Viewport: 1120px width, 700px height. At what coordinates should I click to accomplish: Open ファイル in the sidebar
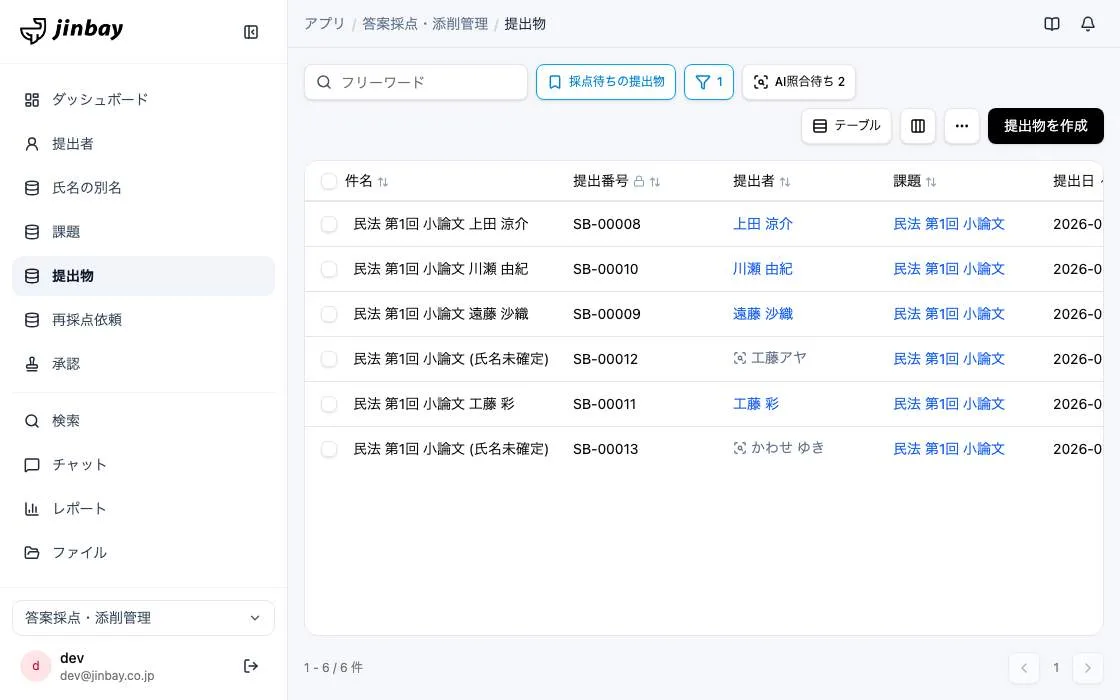[x=144, y=553]
